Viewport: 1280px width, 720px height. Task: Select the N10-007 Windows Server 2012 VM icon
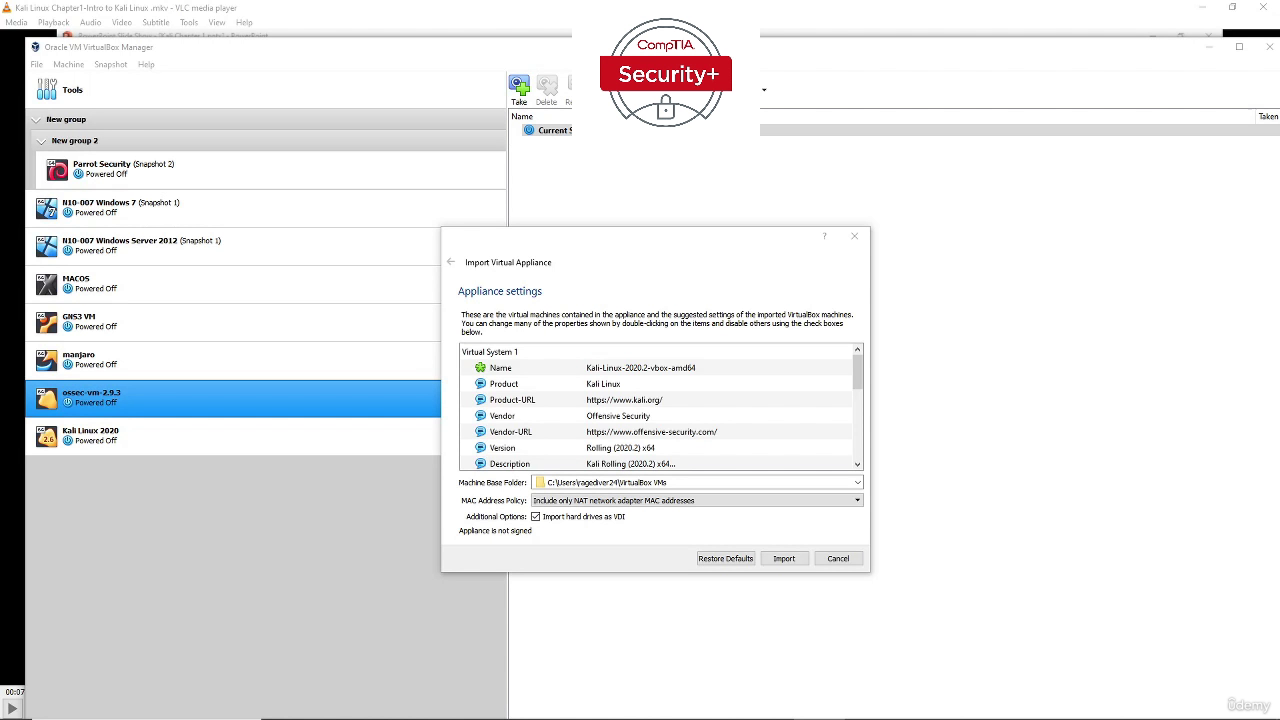(47, 246)
